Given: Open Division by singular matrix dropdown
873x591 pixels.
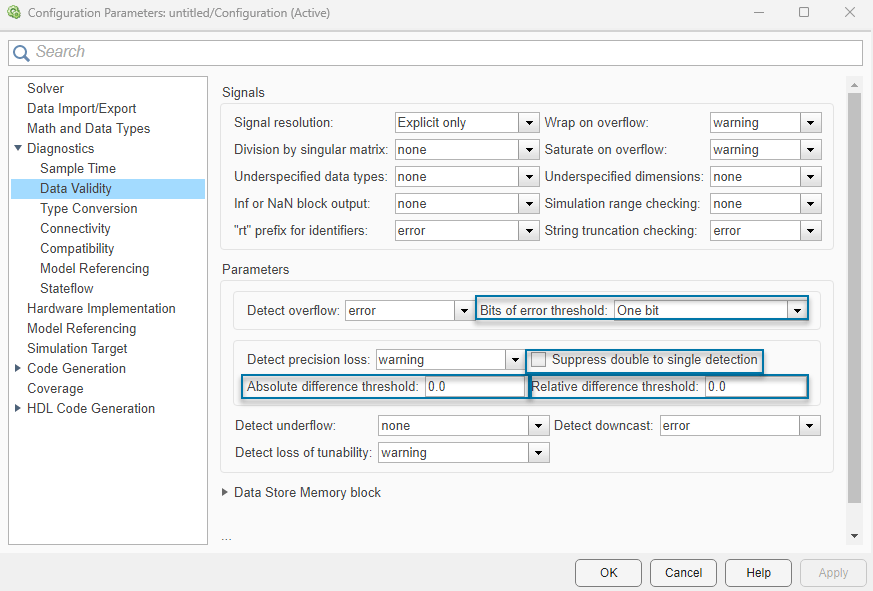Looking at the screenshot, I should click(467, 149).
